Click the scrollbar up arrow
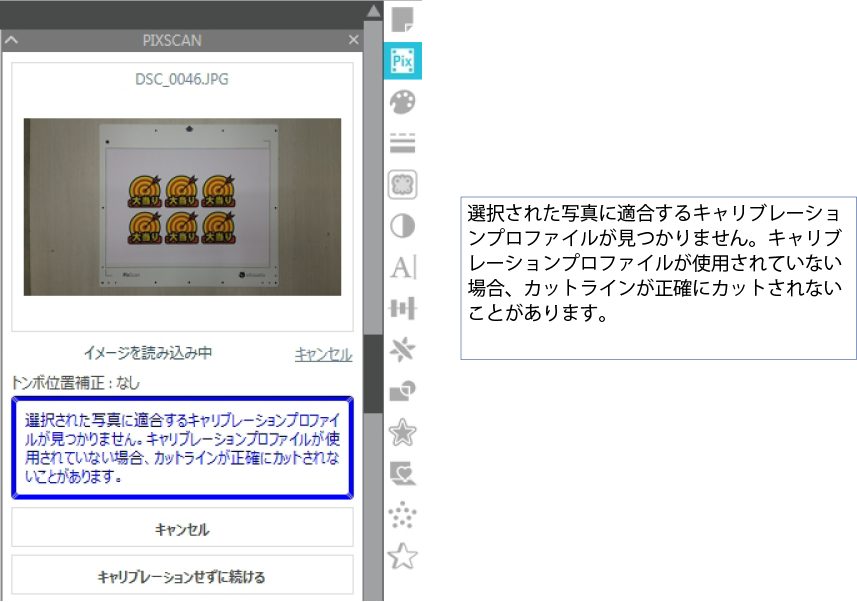The height and width of the screenshot is (602, 857). pyautogui.click(x=373, y=10)
